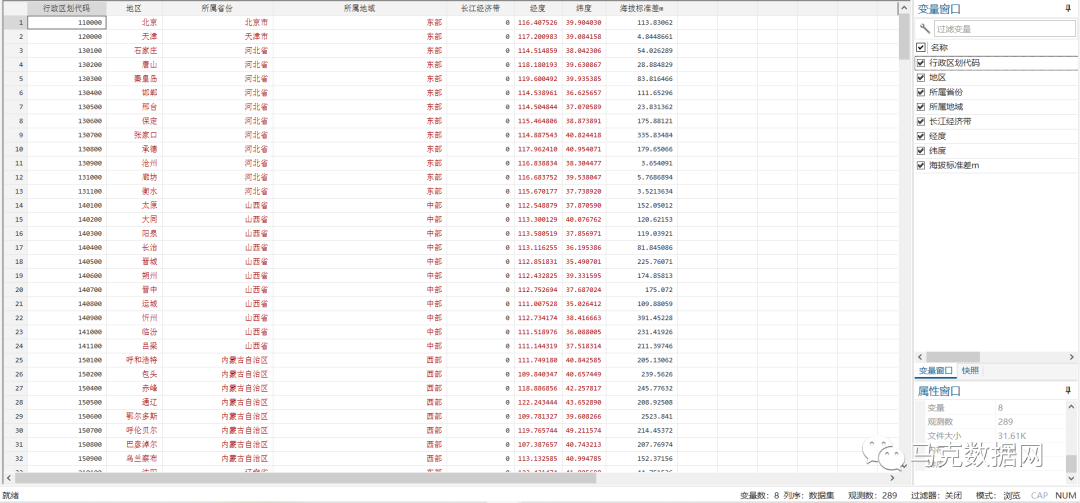The image size is (1080, 503).
Task: Click the 呼和浩特 region cell
Action: click(x=134, y=360)
